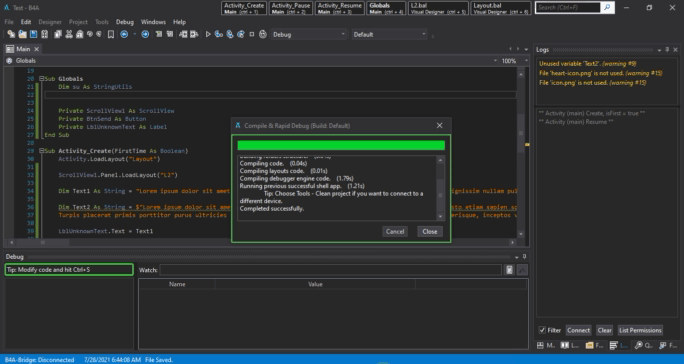The image size is (684, 364).
Task: Click the Undo toolbar icon
Action: coord(90,34)
